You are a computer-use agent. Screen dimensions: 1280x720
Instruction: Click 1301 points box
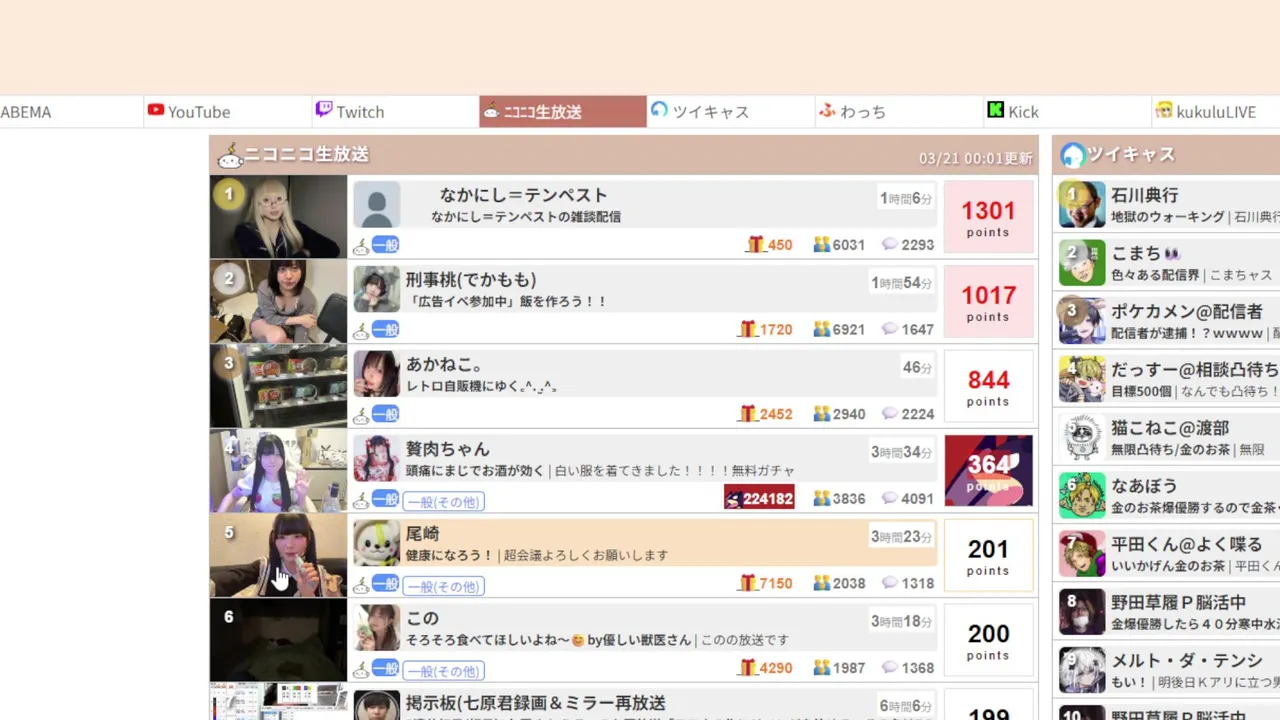click(x=988, y=217)
